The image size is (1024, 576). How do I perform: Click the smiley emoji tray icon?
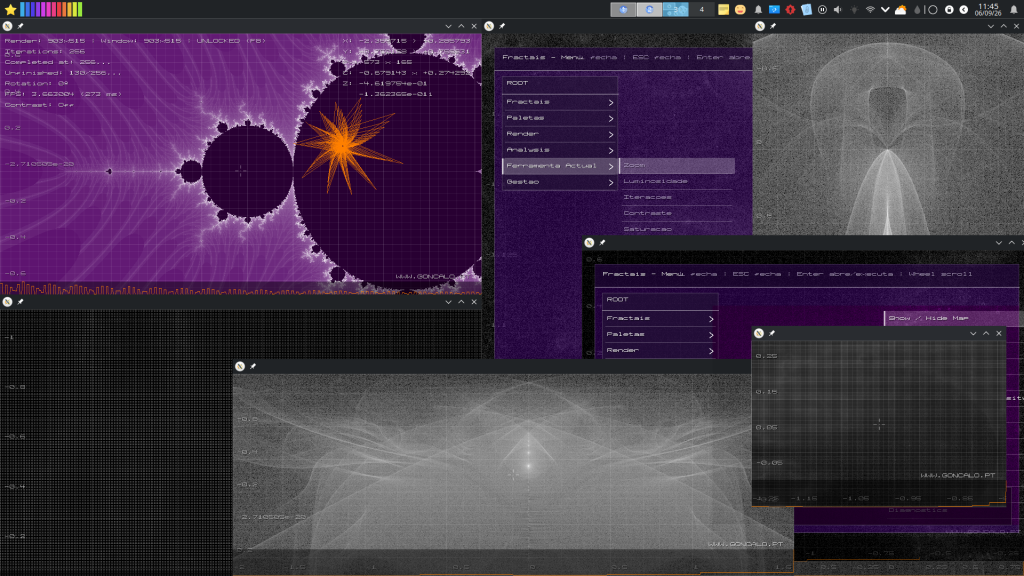[740, 10]
